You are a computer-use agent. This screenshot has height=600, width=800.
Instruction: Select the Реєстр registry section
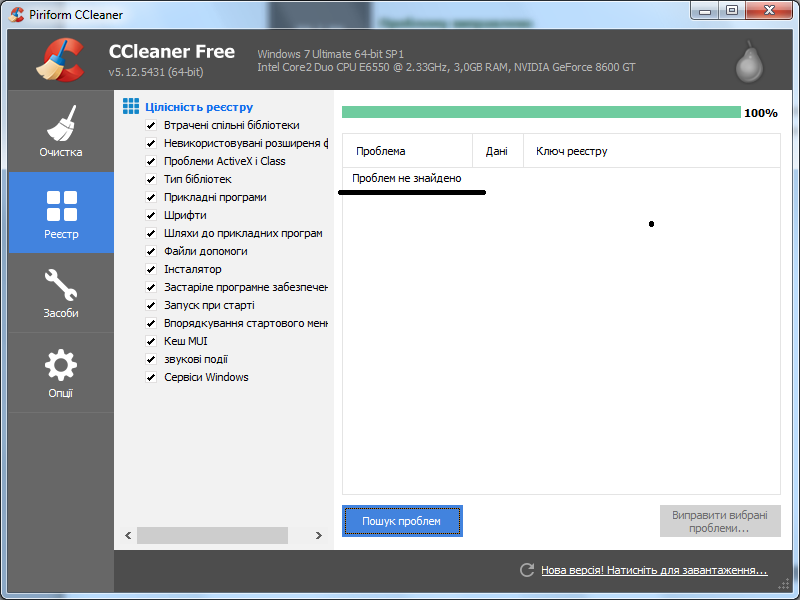[61, 212]
